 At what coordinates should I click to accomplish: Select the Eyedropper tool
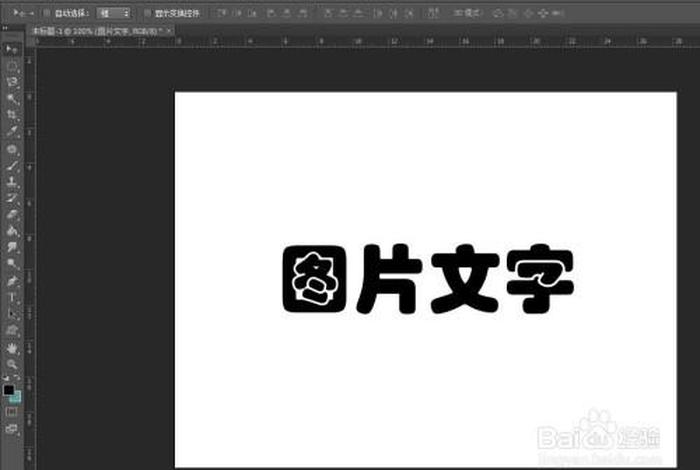click(x=12, y=132)
